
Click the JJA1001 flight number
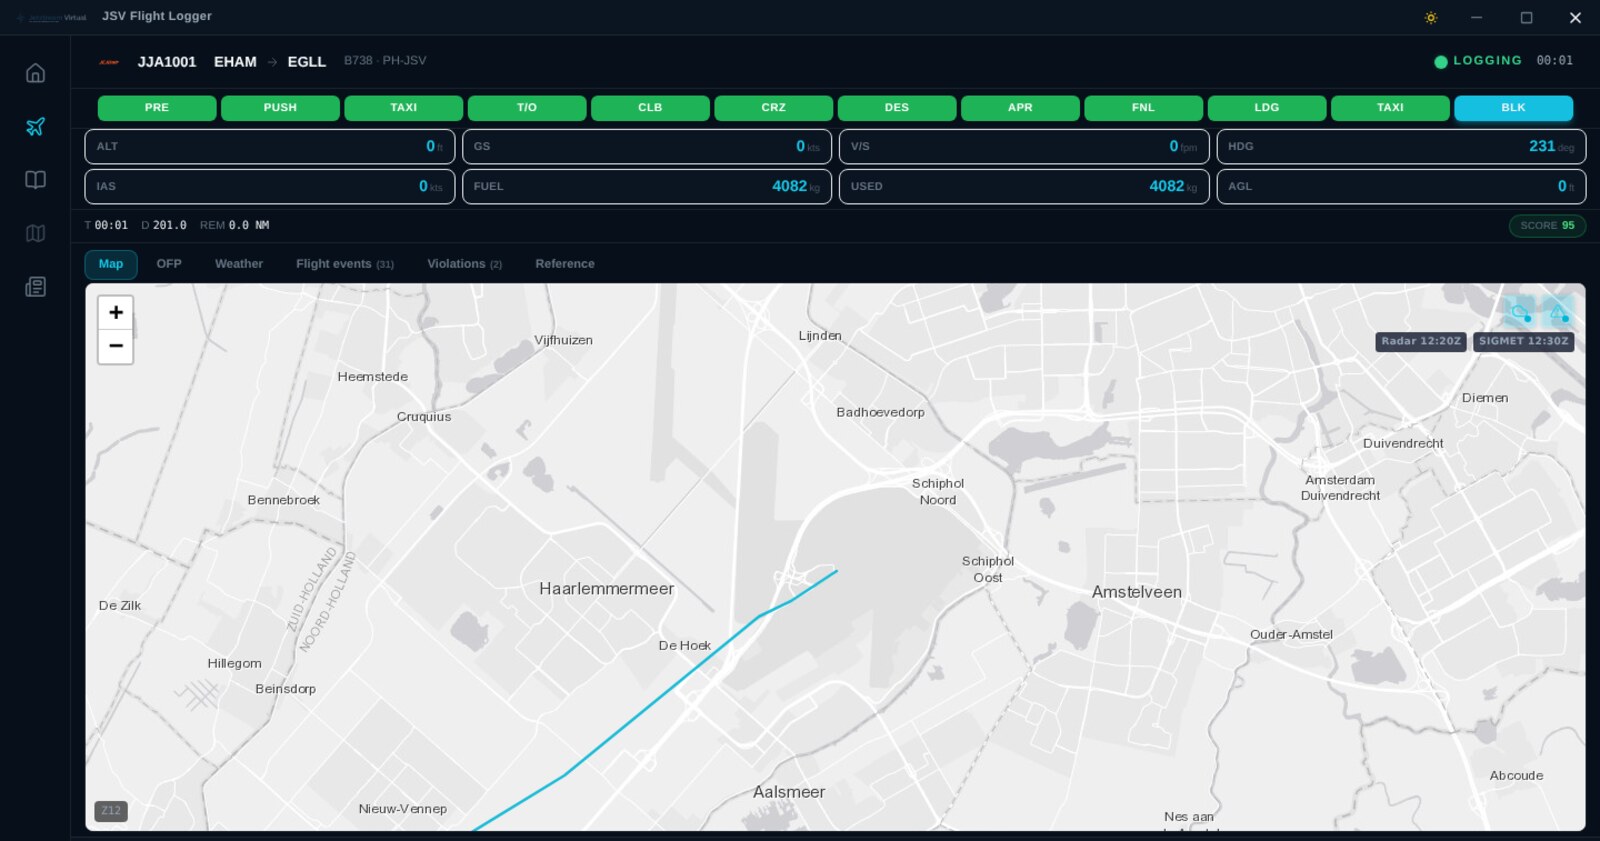pos(167,62)
